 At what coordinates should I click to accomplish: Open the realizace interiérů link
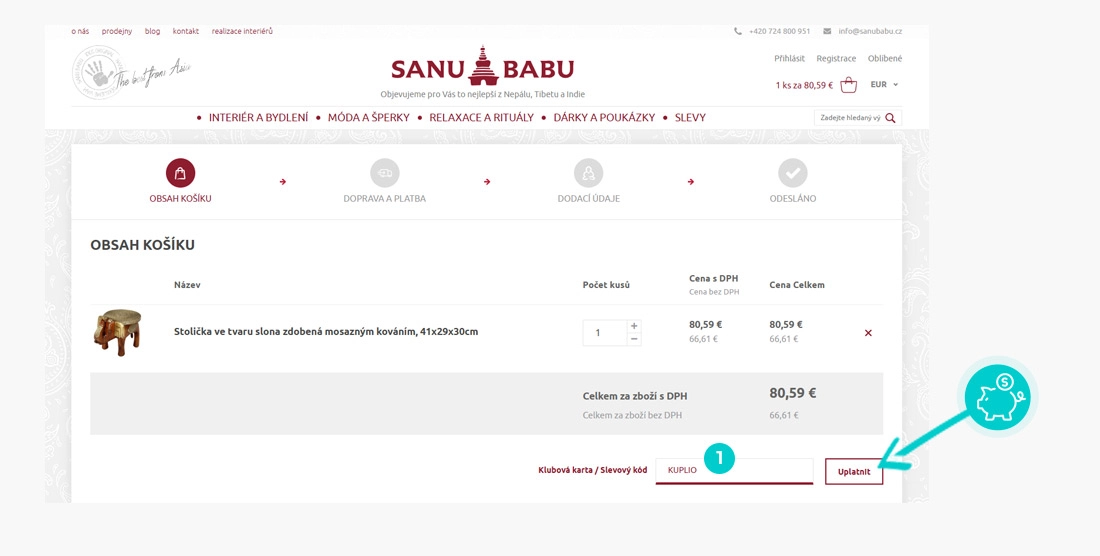pos(242,32)
